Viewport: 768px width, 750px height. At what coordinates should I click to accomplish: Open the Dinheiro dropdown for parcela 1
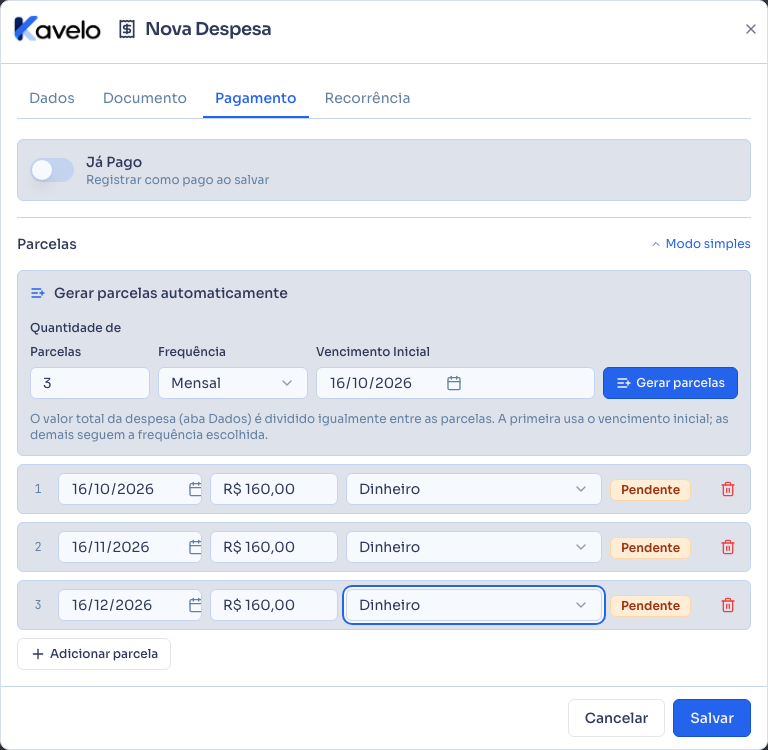click(474, 489)
